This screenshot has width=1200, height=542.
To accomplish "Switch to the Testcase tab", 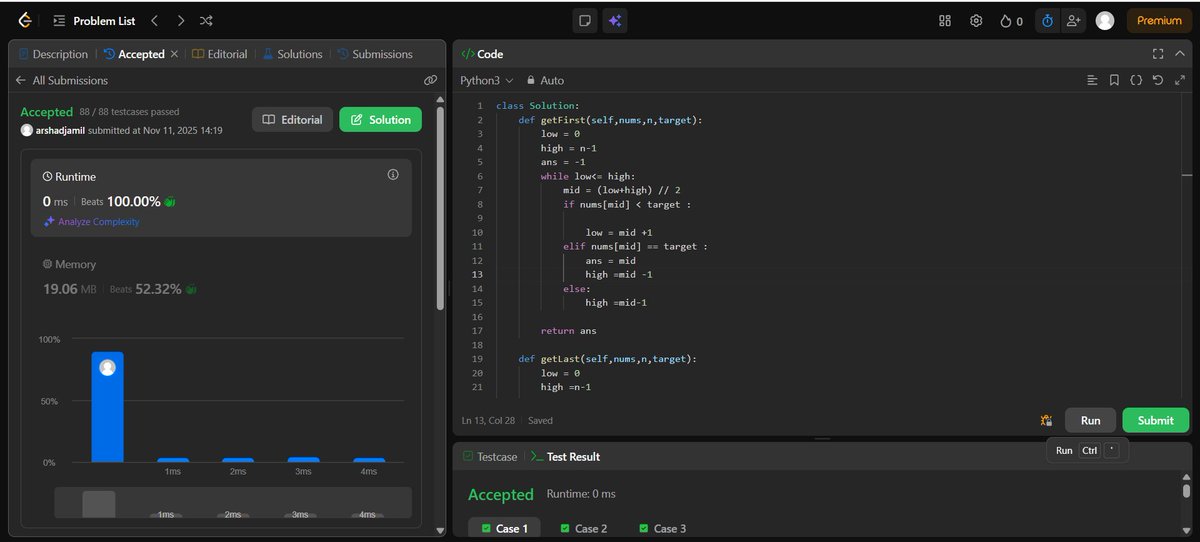I will pos(490,456).
